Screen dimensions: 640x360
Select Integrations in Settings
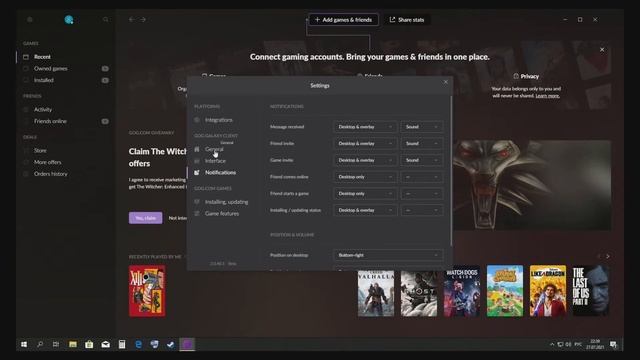point(219,120)
